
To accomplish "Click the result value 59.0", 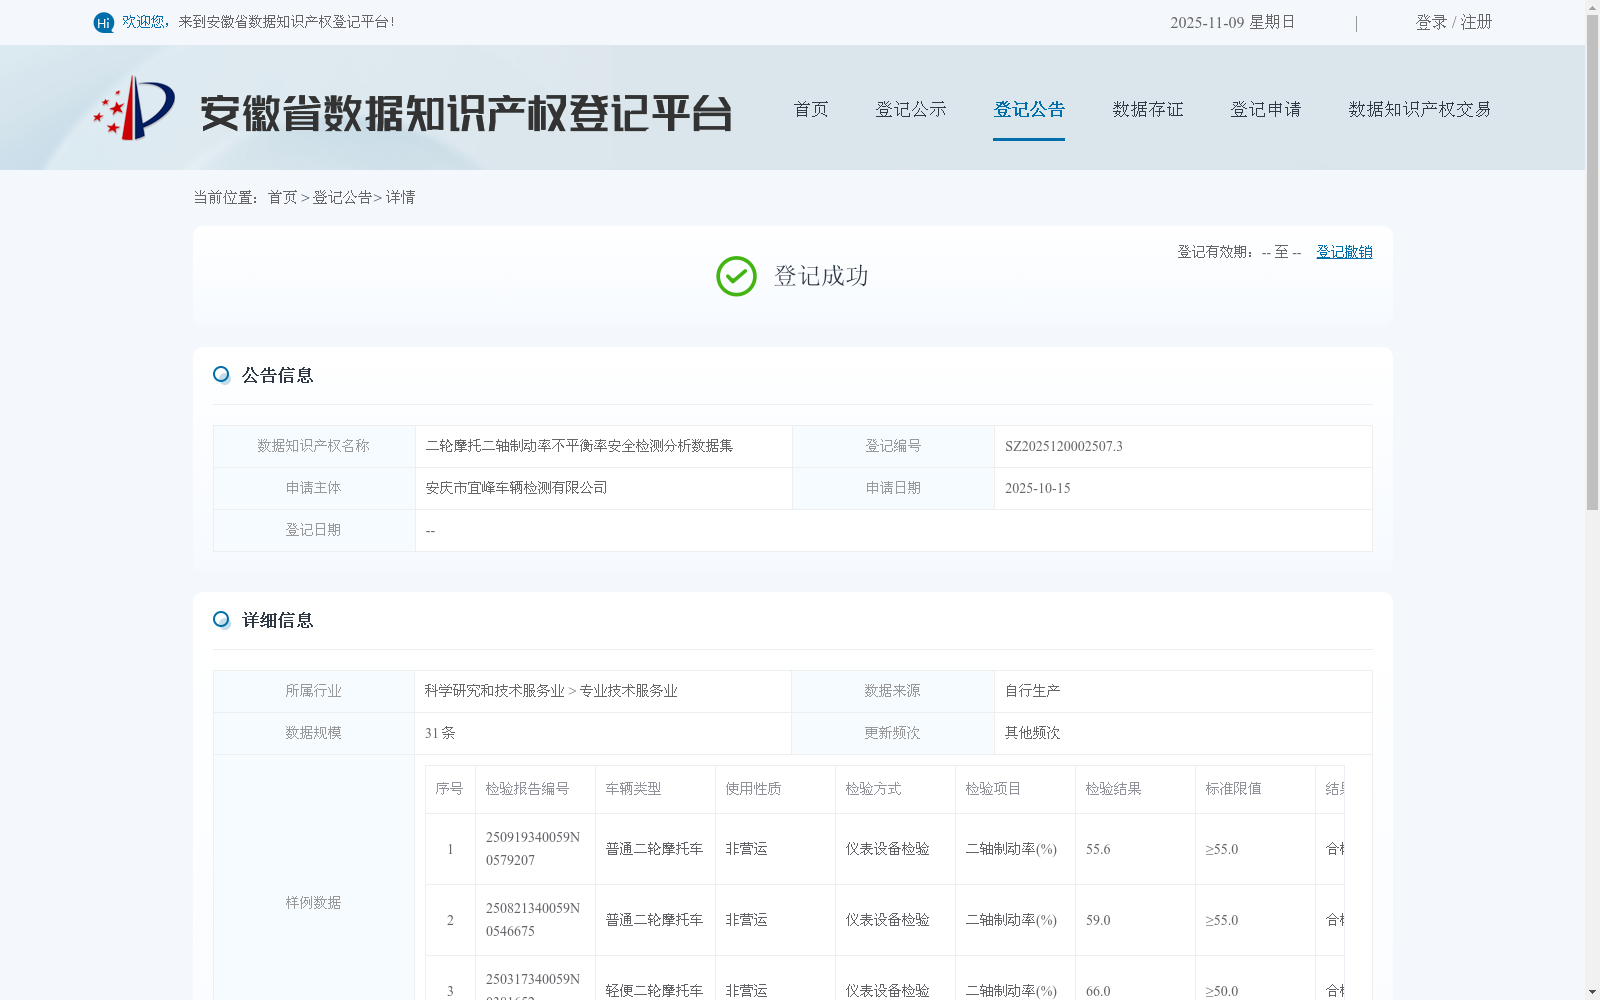I will click(x=1098, y=920).
